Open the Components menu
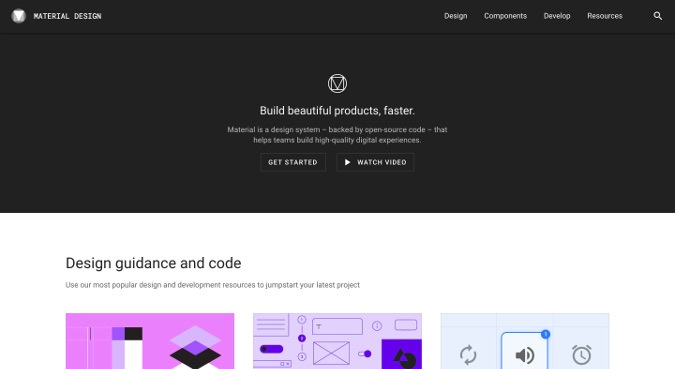This screenshot has width=675, height=369. (505, 16)
